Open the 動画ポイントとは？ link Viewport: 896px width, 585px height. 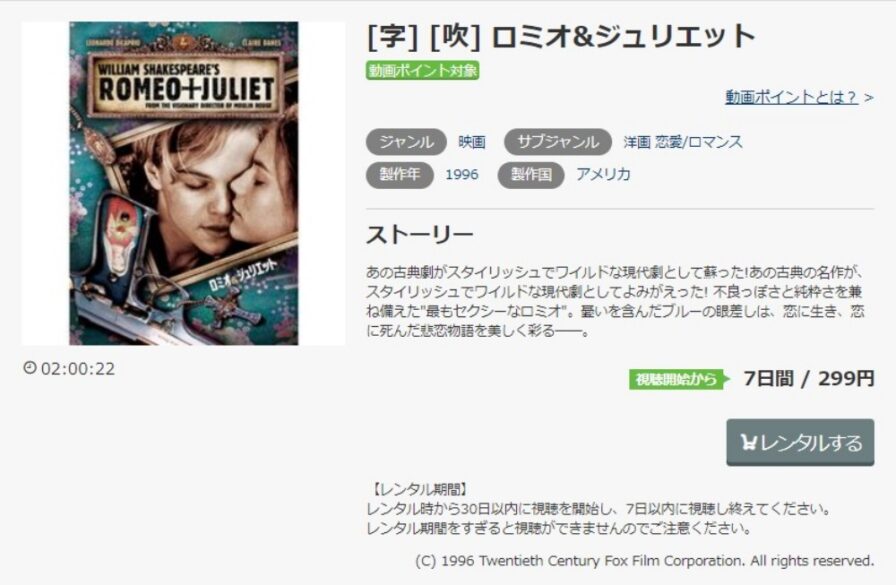pos(791,97)
